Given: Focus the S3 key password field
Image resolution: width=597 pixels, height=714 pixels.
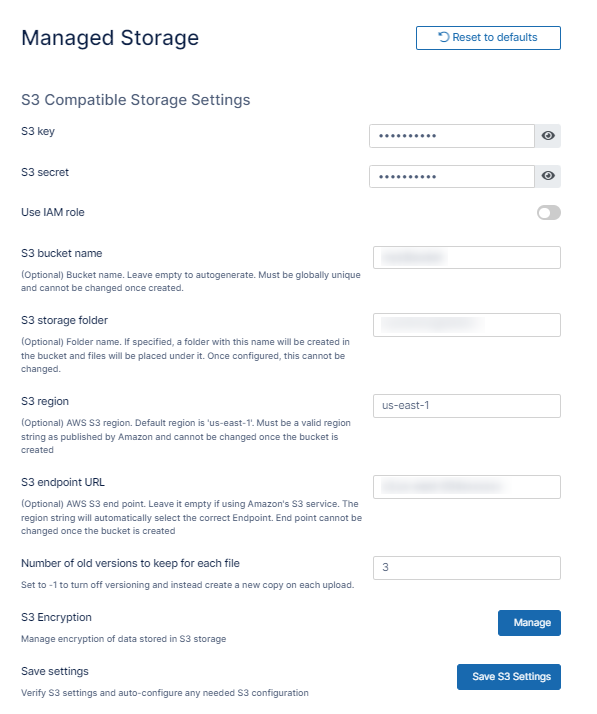Looking at the screenshot, I should click(452, 136).
